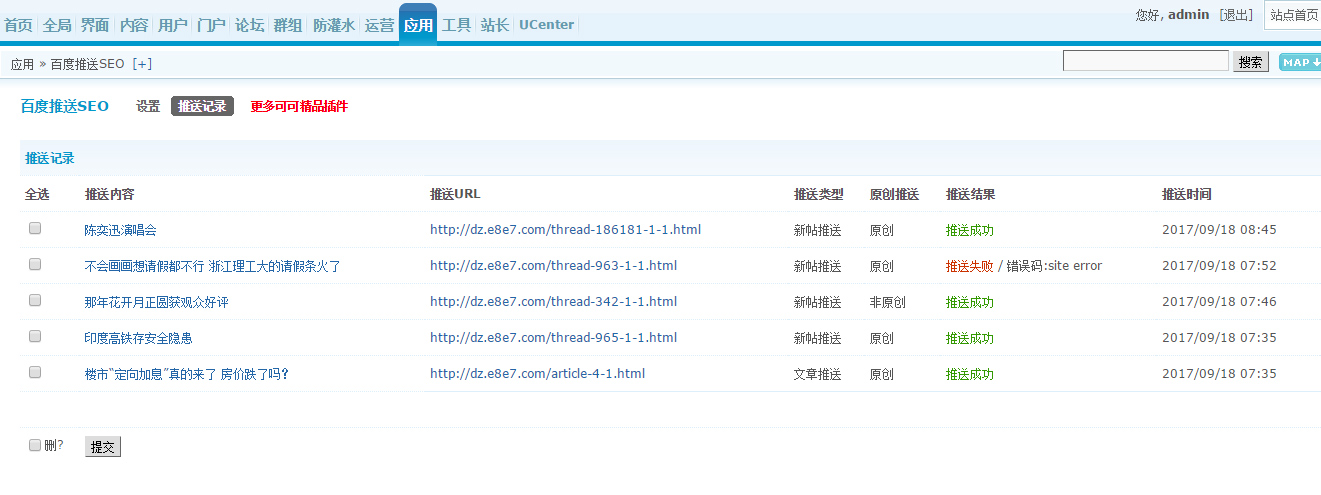The image size is (1321, 495).
Task: Open the 门户 top menu tab
Action: click(211, 25)
